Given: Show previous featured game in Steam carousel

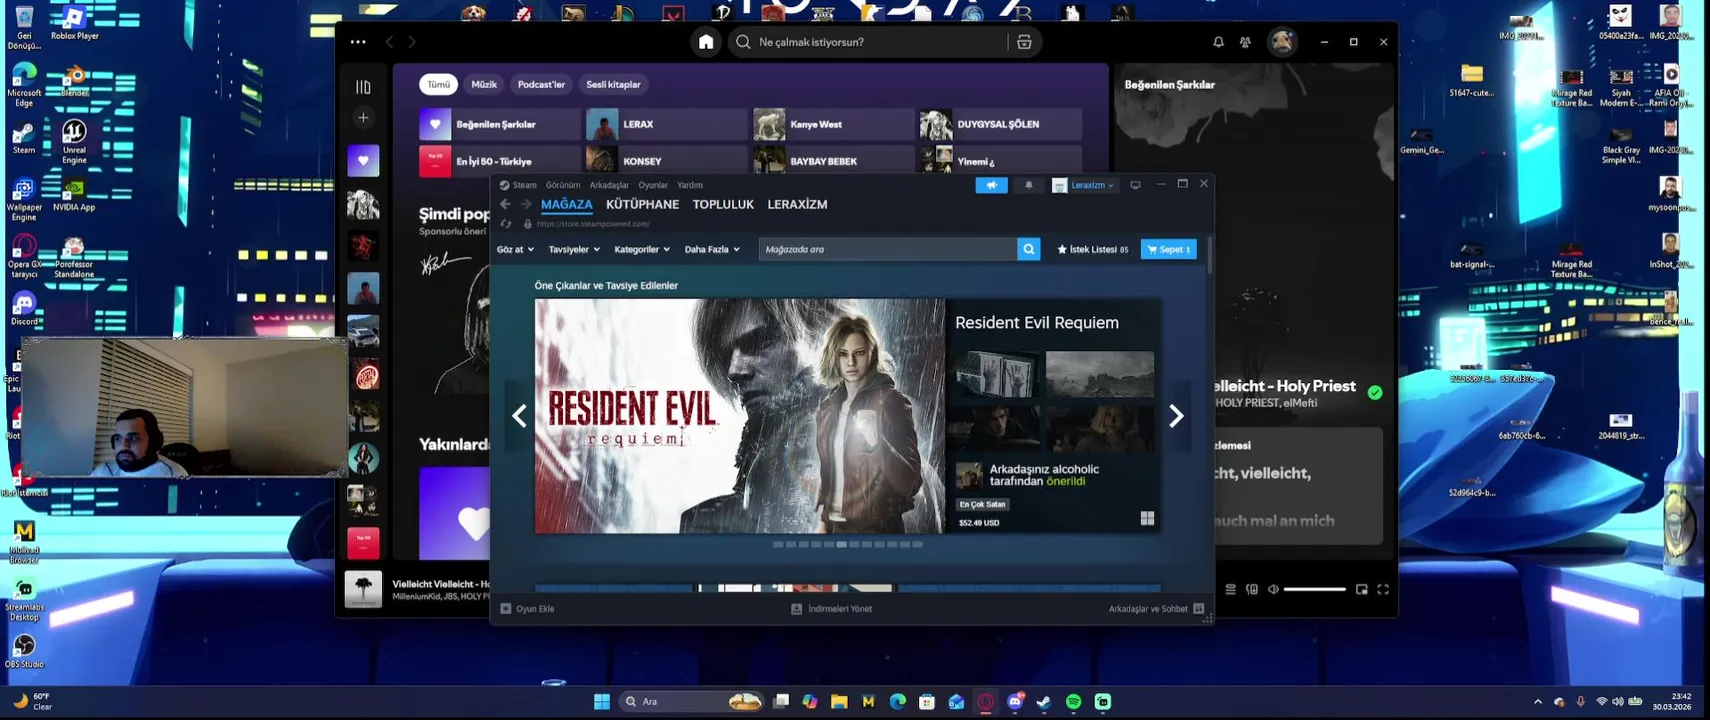Looking at the screenshot, I should 519,416.
